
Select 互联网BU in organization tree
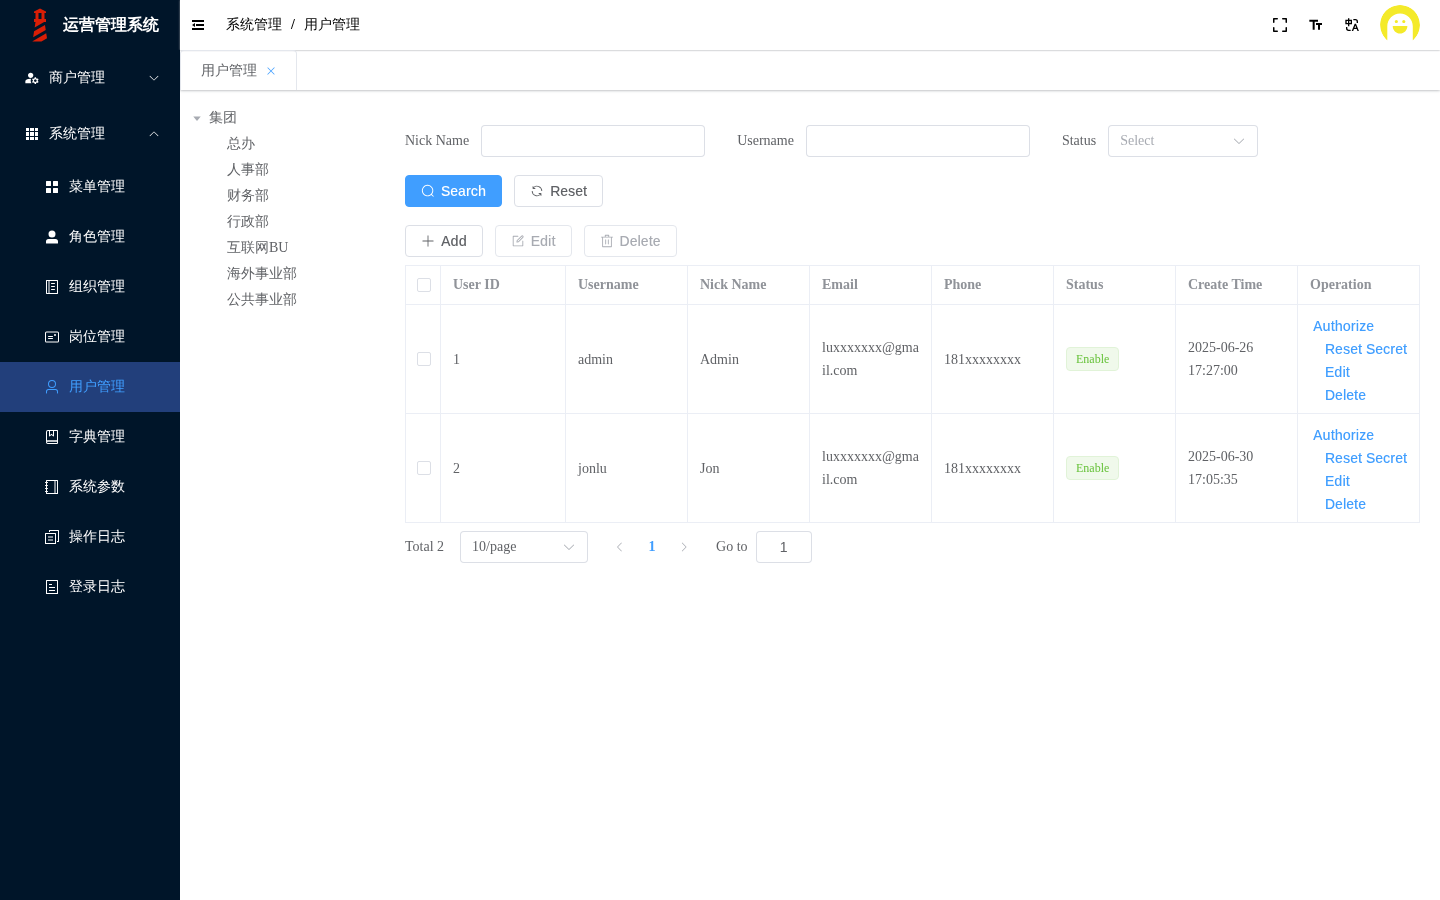[257, 247]
